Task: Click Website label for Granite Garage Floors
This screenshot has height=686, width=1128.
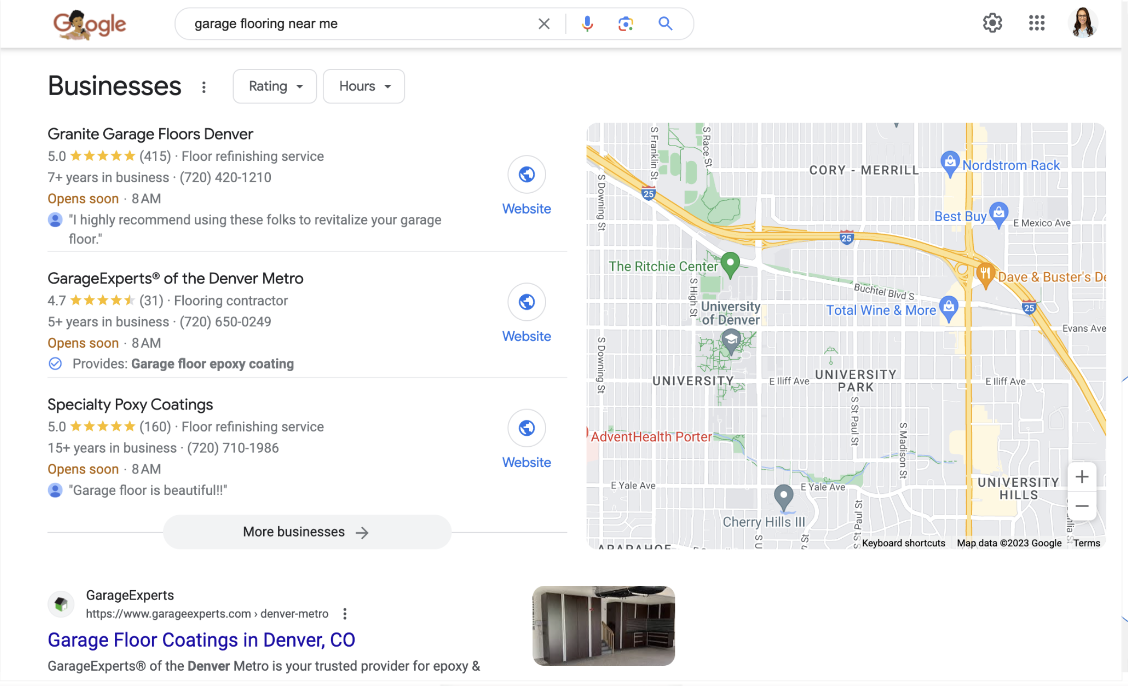Action: [527, 209]
